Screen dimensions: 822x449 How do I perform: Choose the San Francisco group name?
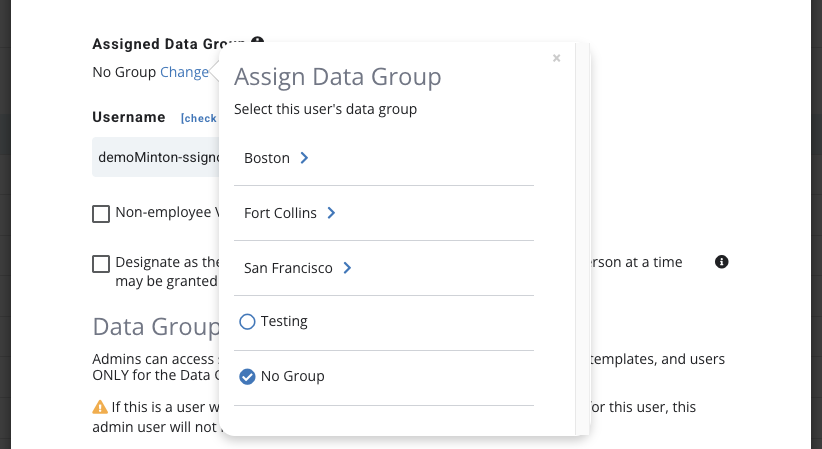click(x=288, y=268)
